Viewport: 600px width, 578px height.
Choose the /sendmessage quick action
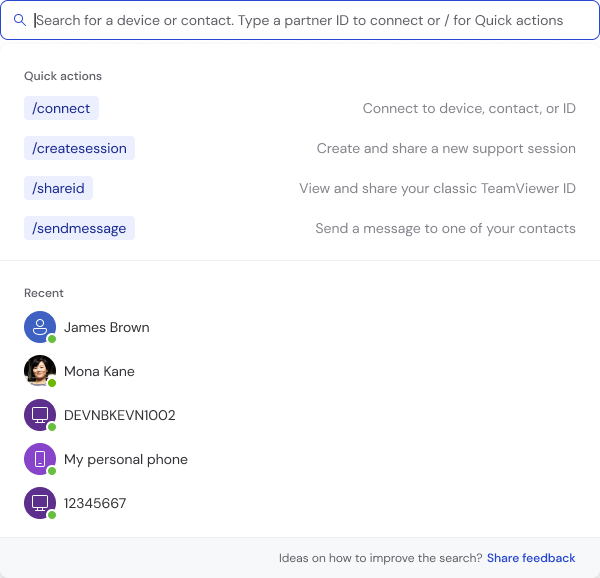pos(79,228)
